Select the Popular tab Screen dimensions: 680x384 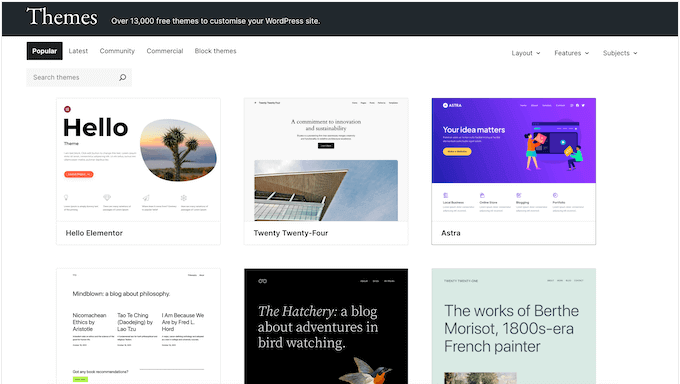[x=44, y=51]
